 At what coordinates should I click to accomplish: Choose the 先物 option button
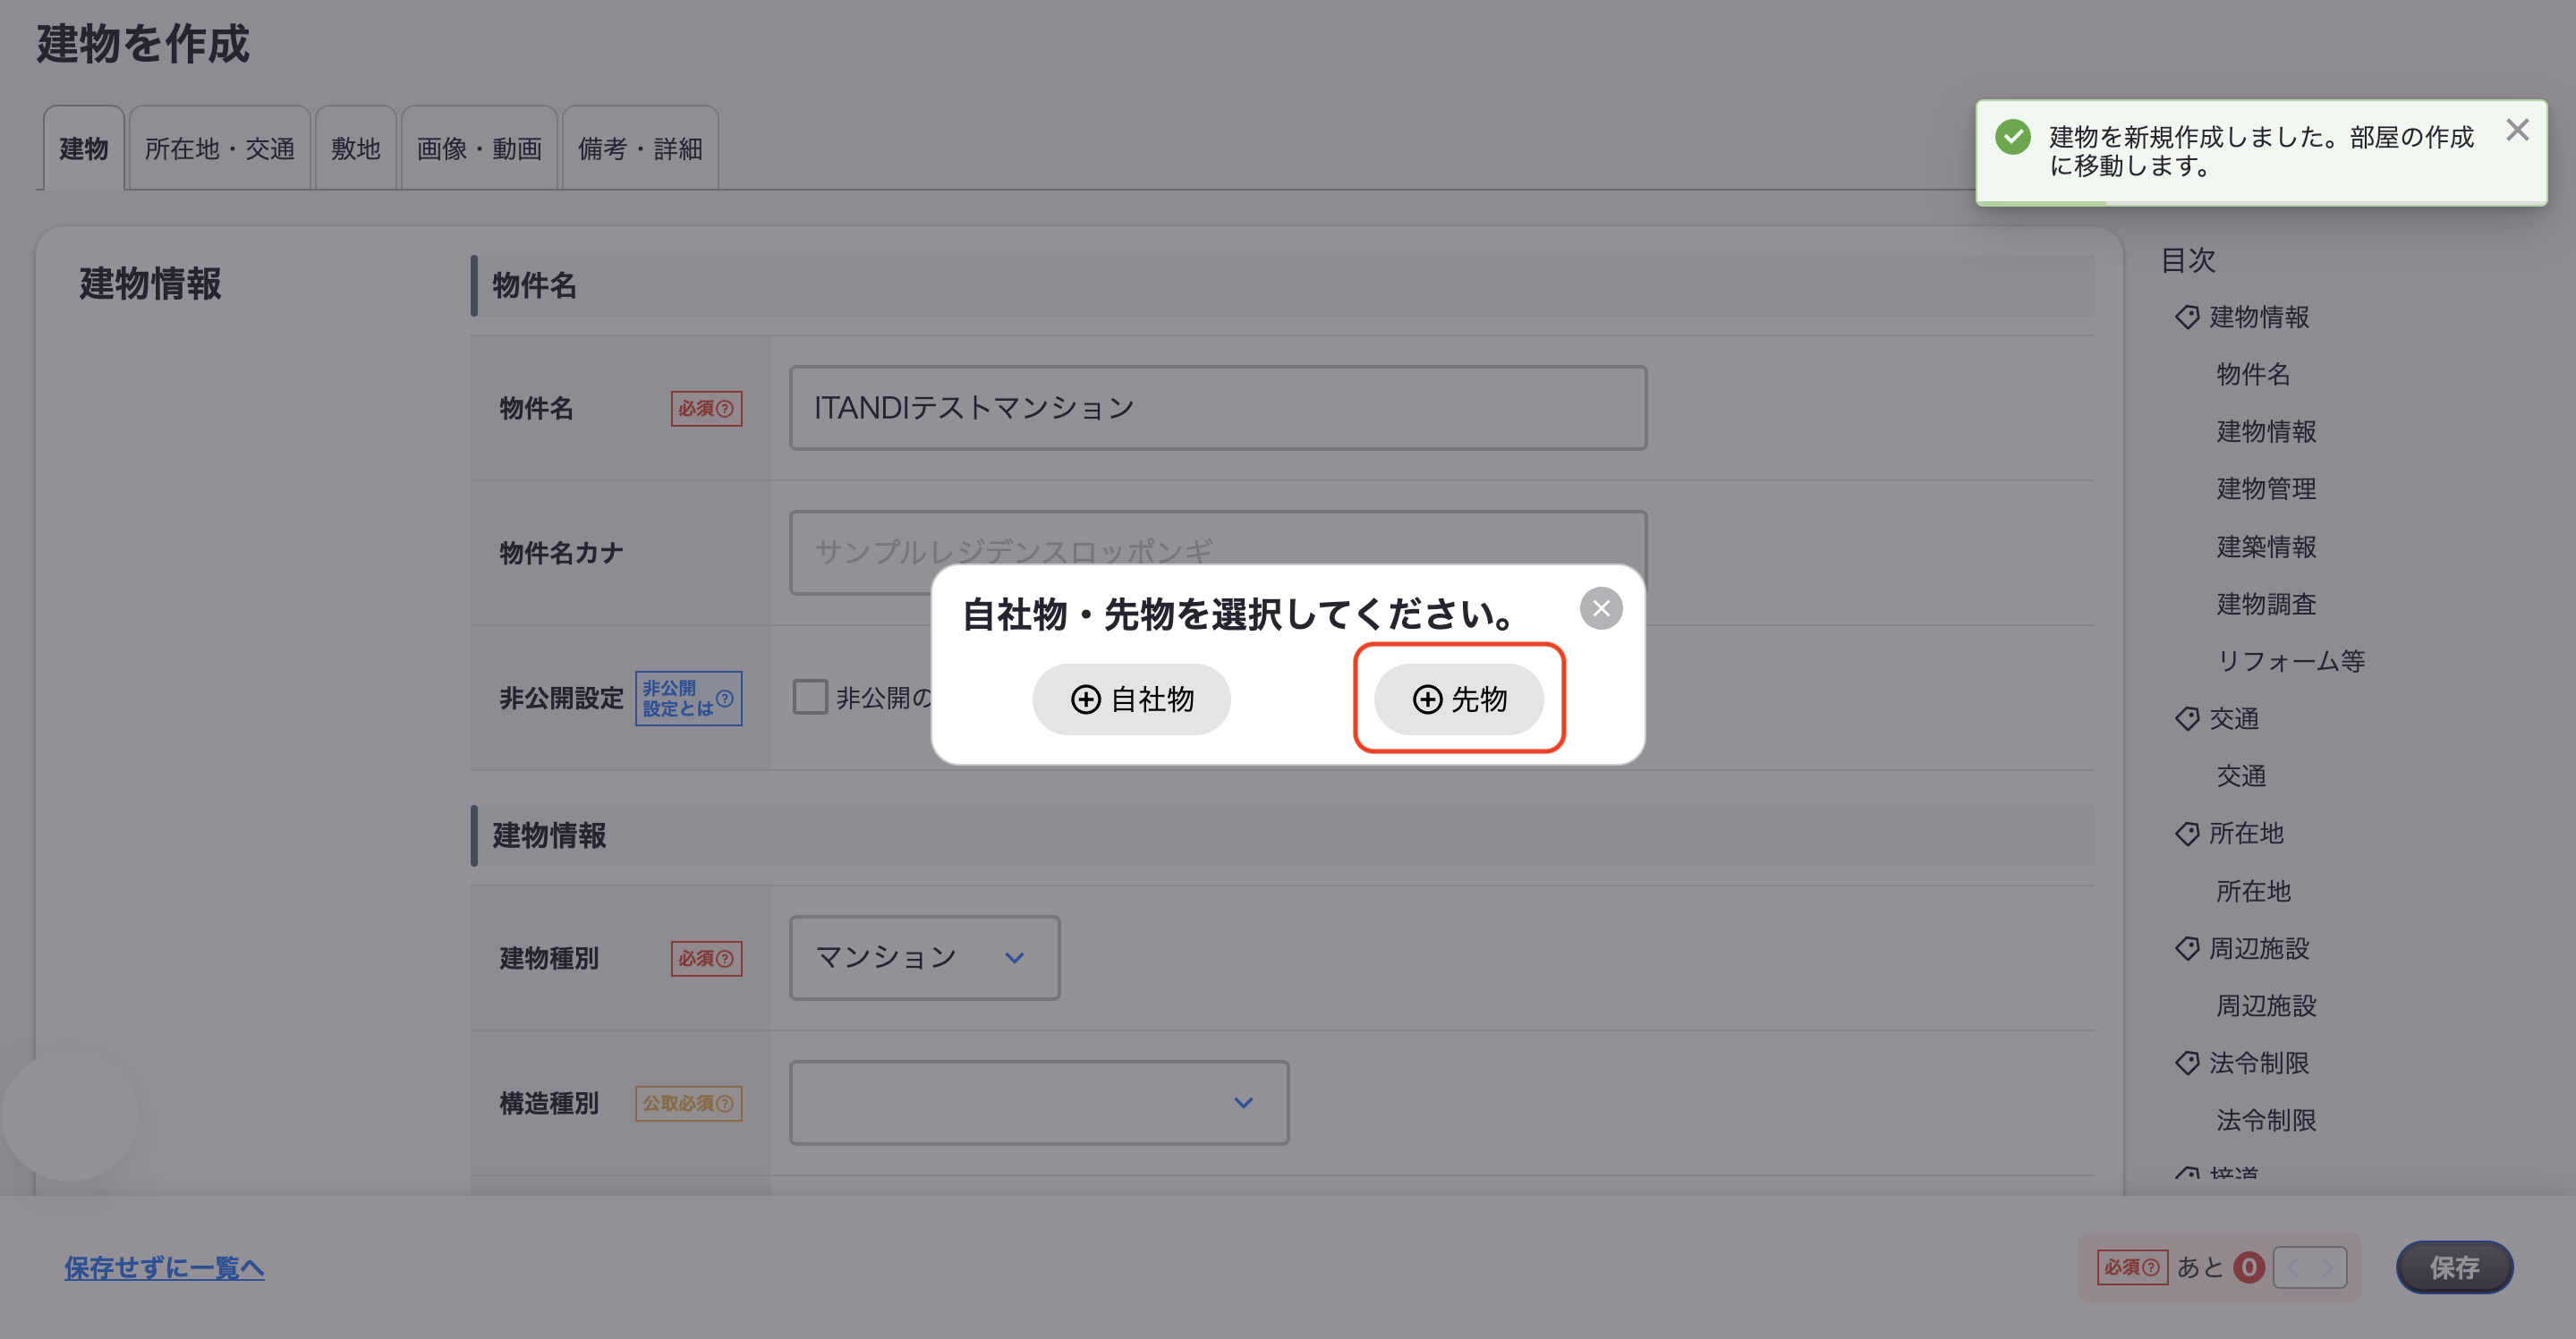coord(1459,699)
